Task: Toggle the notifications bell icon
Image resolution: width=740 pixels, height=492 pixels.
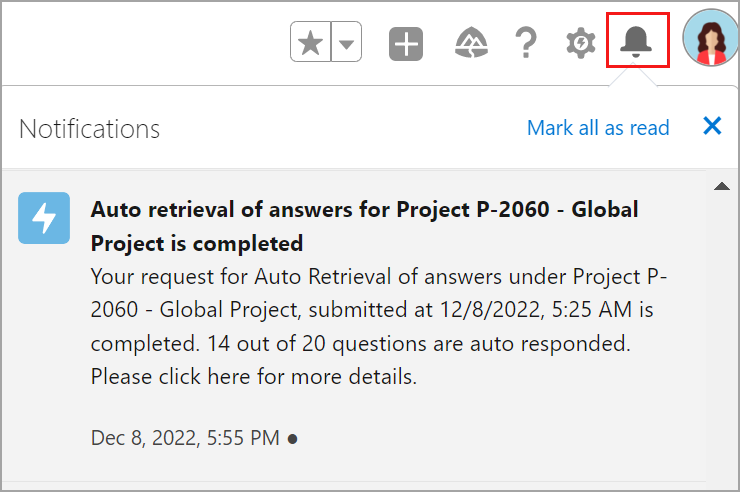Action: click(x=636, y=42)
